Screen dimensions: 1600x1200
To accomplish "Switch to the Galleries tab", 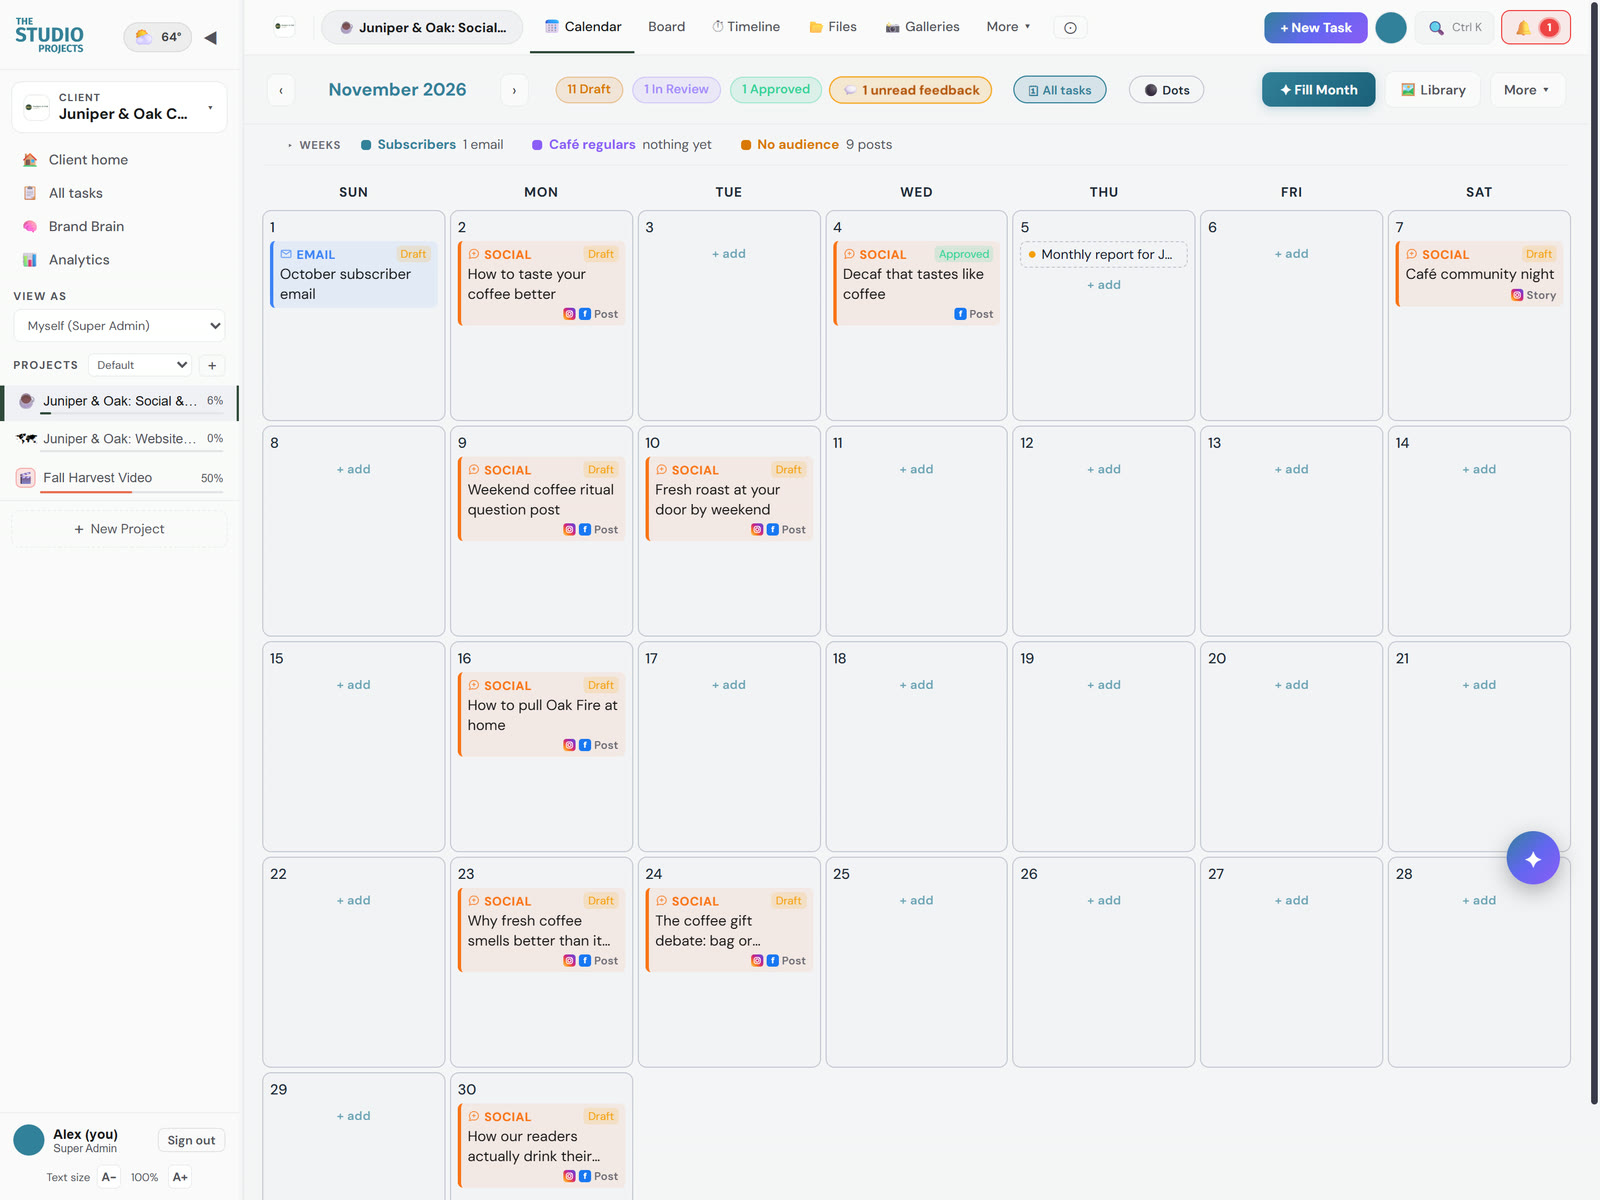I will pos(922,27).
